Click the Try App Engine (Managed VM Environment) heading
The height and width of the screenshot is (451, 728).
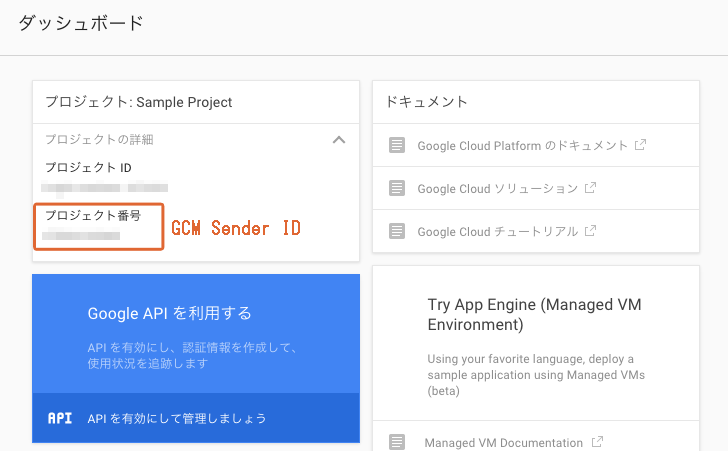pyautogui.click(x=534, y=314)
